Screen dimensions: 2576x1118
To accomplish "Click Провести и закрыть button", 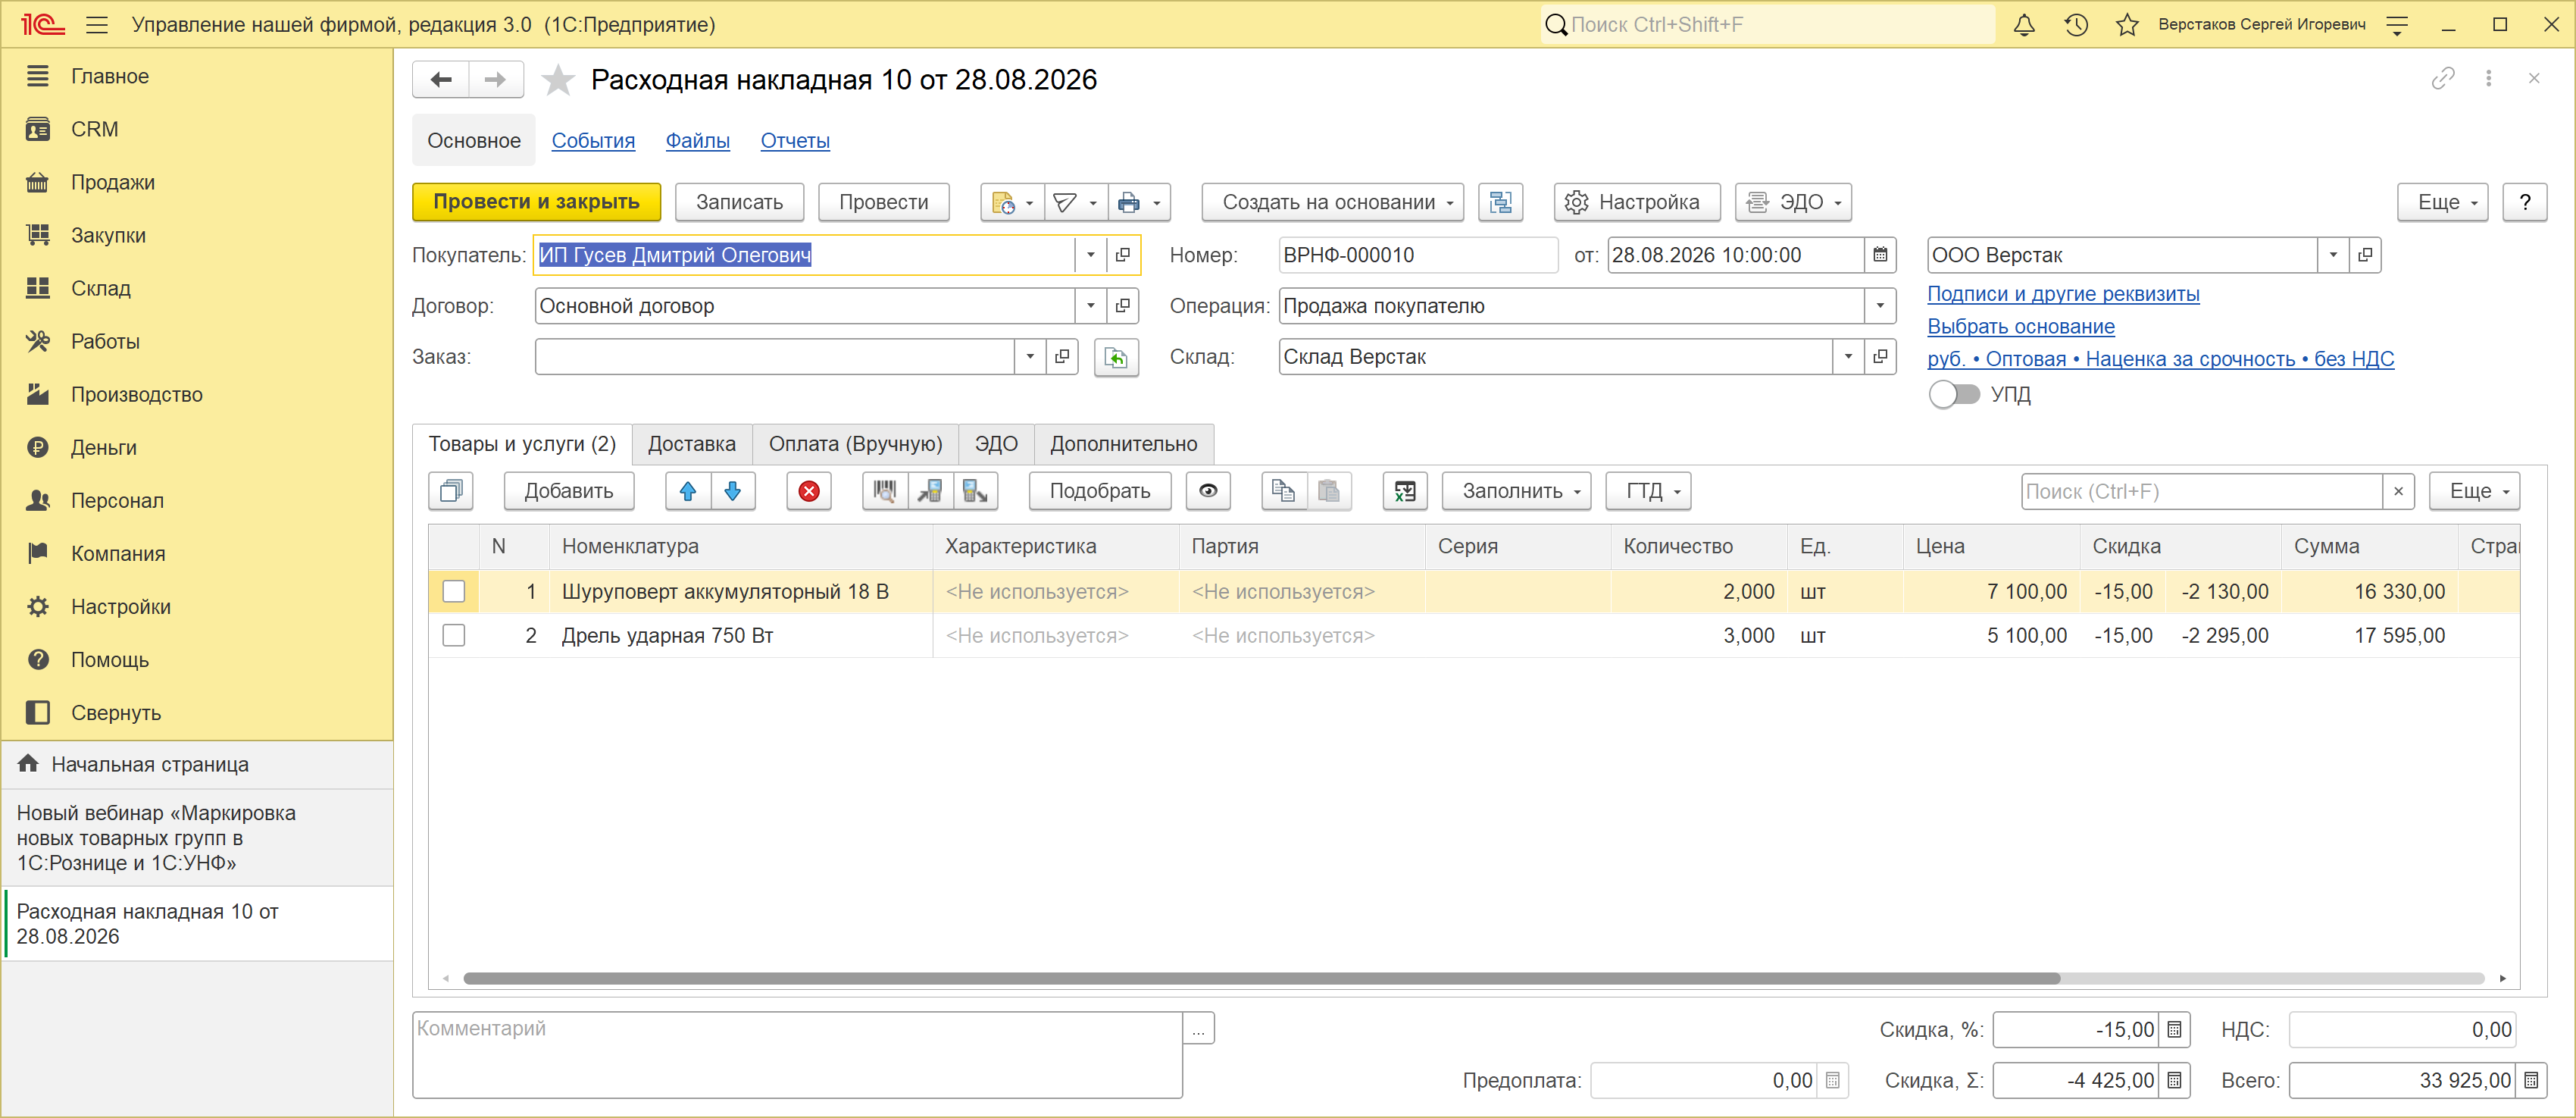I will [x=537, y=202].
